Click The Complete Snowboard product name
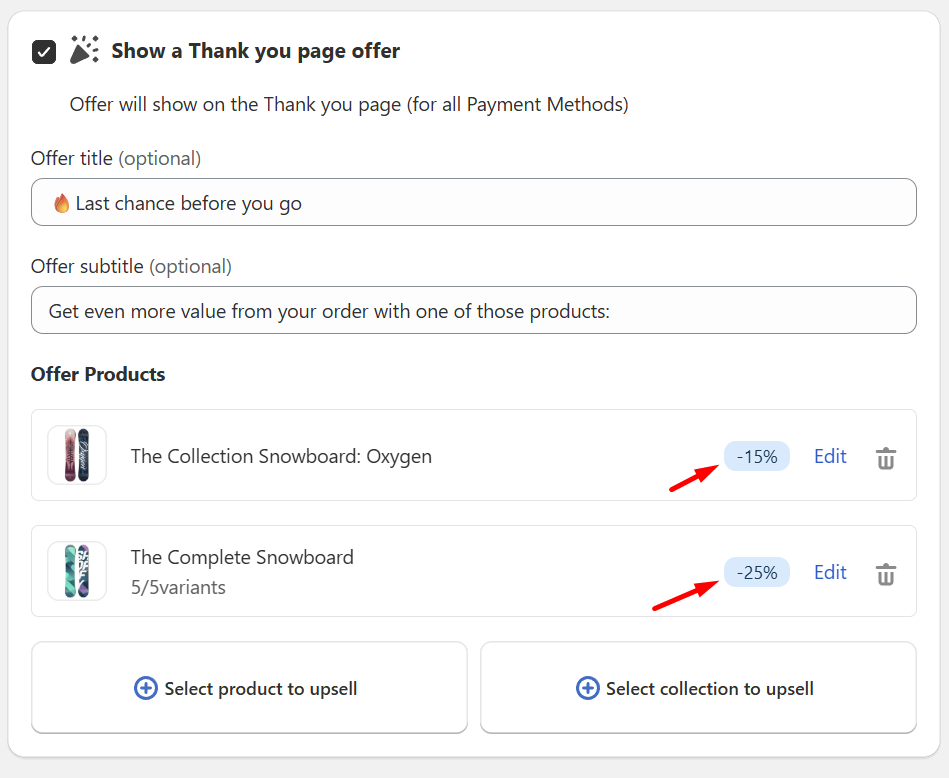 (x=242, y=557)
